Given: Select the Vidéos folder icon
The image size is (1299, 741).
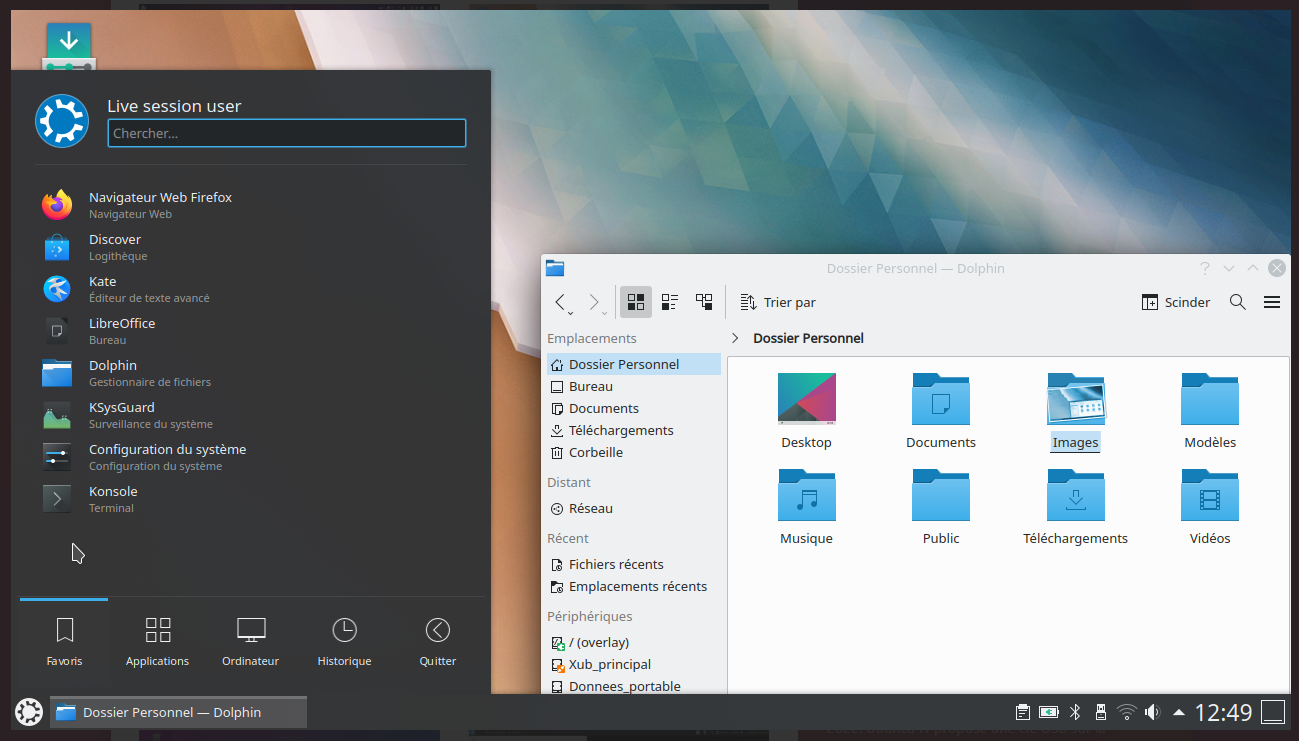Looking at the screenshot, I should click(1210, 494).
